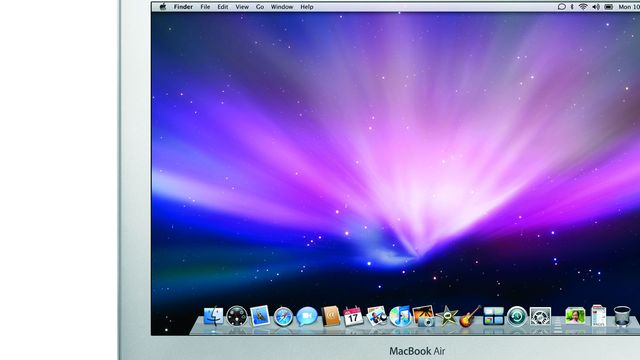
Task: Check the battery status icon
Action: 609,7
